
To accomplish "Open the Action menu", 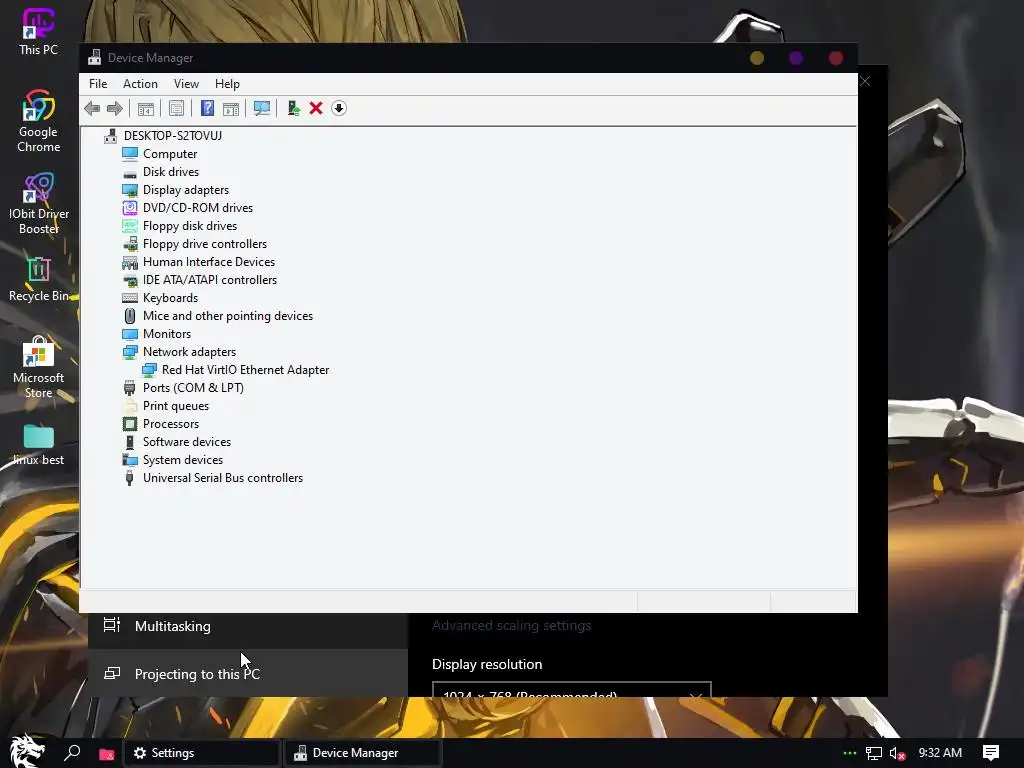I will tap(140, 84).
